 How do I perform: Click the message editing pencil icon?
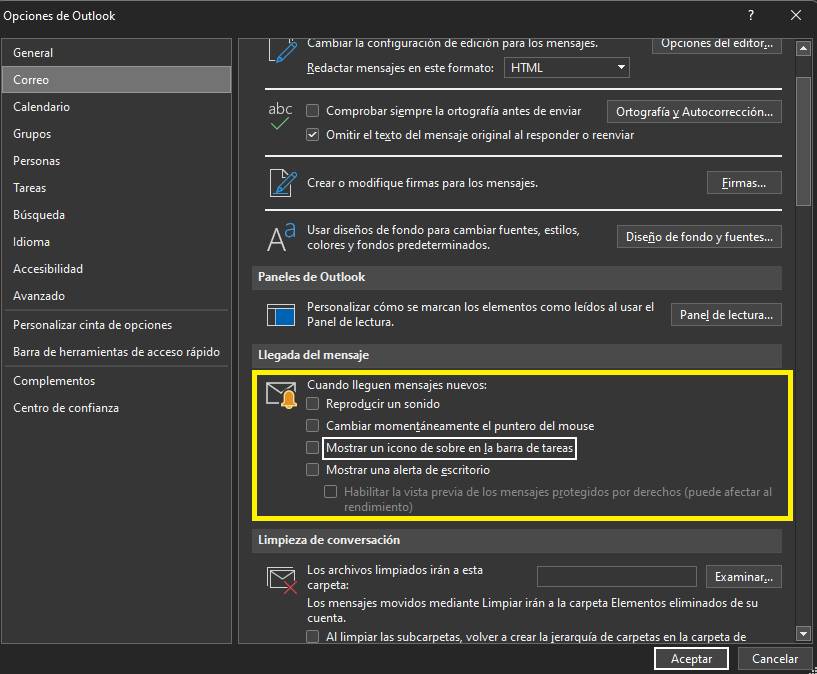coord(282,51)
